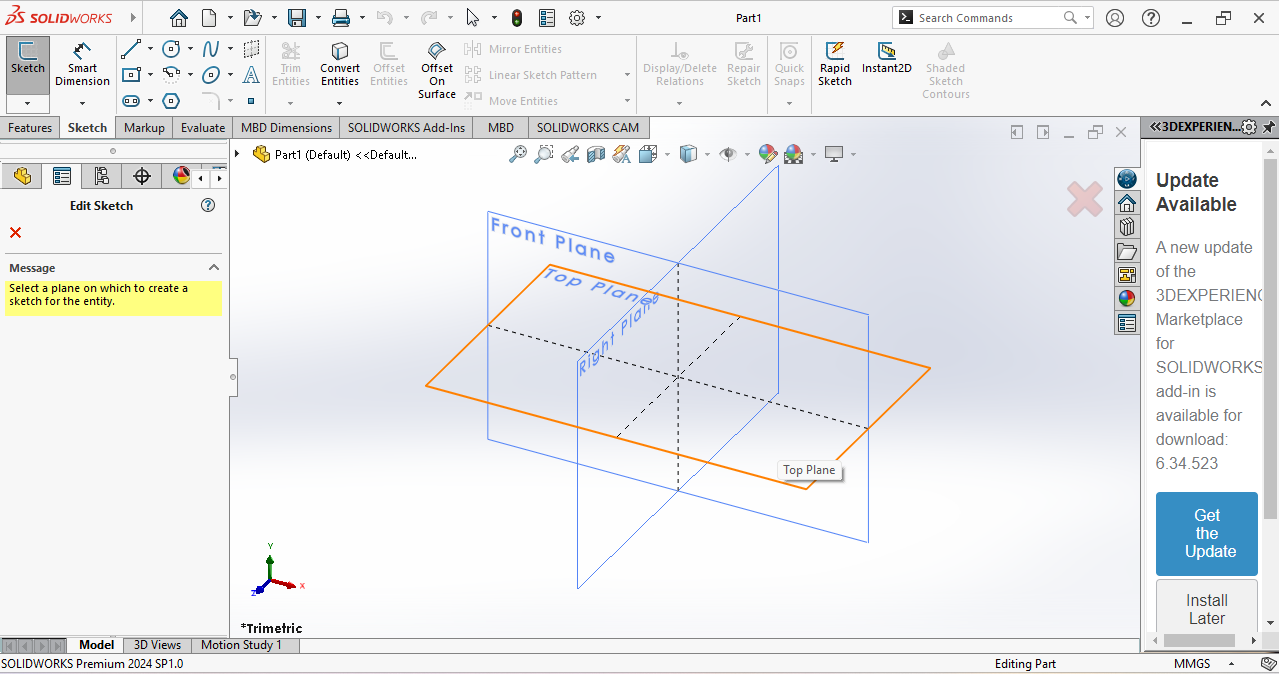Open the Motion Study 1 tab

coord(242,645)
